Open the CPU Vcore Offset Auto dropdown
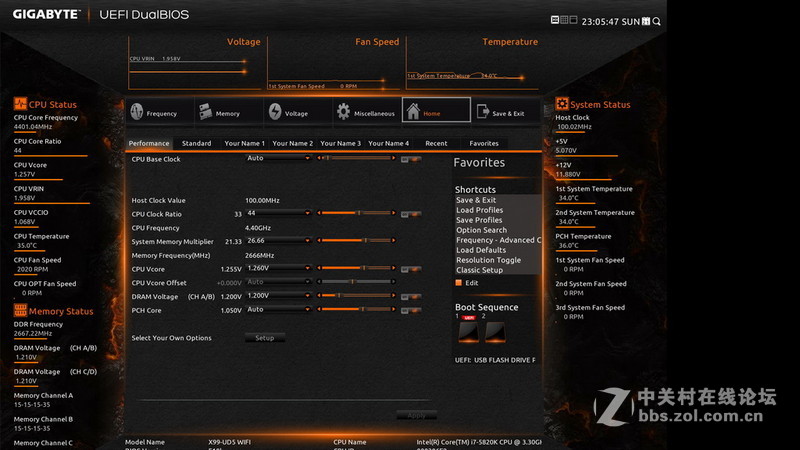The width and height of the screenshot is (800, 450). tap(278, 282)
